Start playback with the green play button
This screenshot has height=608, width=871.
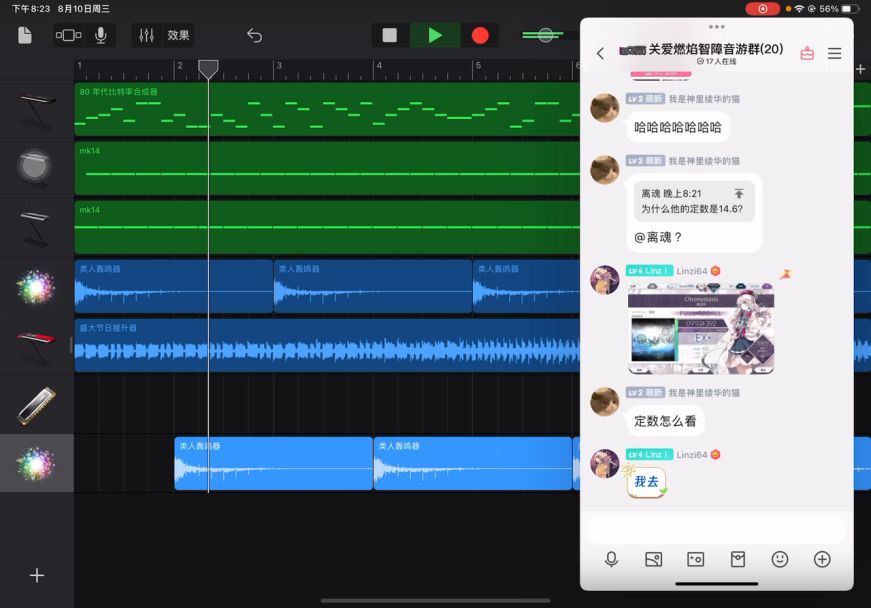coord(435,35)
